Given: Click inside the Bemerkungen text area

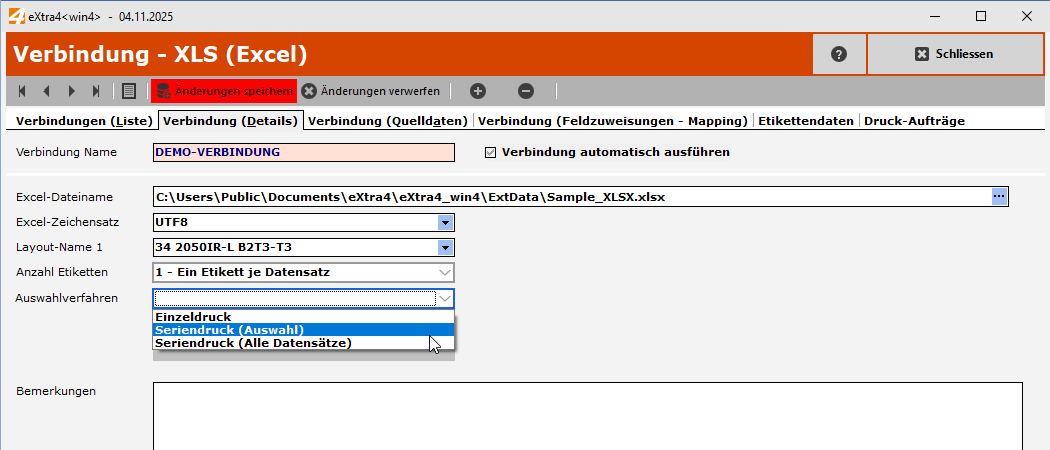Looking at the screenshot, I should pyautogui.click(x=588, y=416).
